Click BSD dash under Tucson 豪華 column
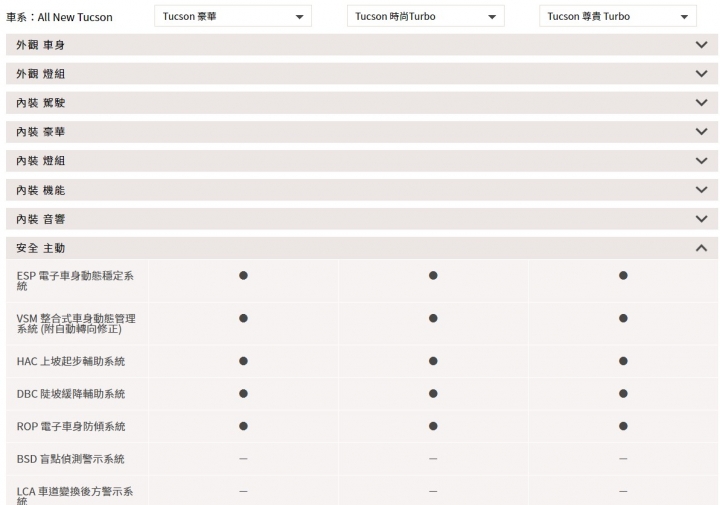Viewport: 720px width, 505px height. coord(243,459)
